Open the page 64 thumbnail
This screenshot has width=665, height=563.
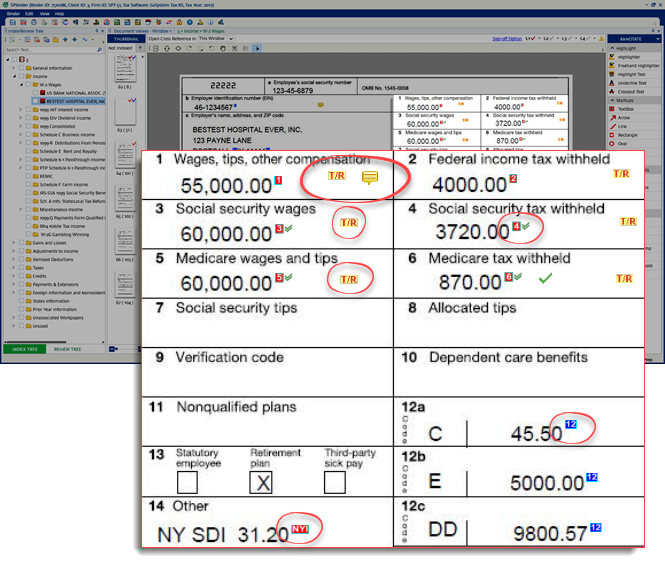[x=125, y=156]
